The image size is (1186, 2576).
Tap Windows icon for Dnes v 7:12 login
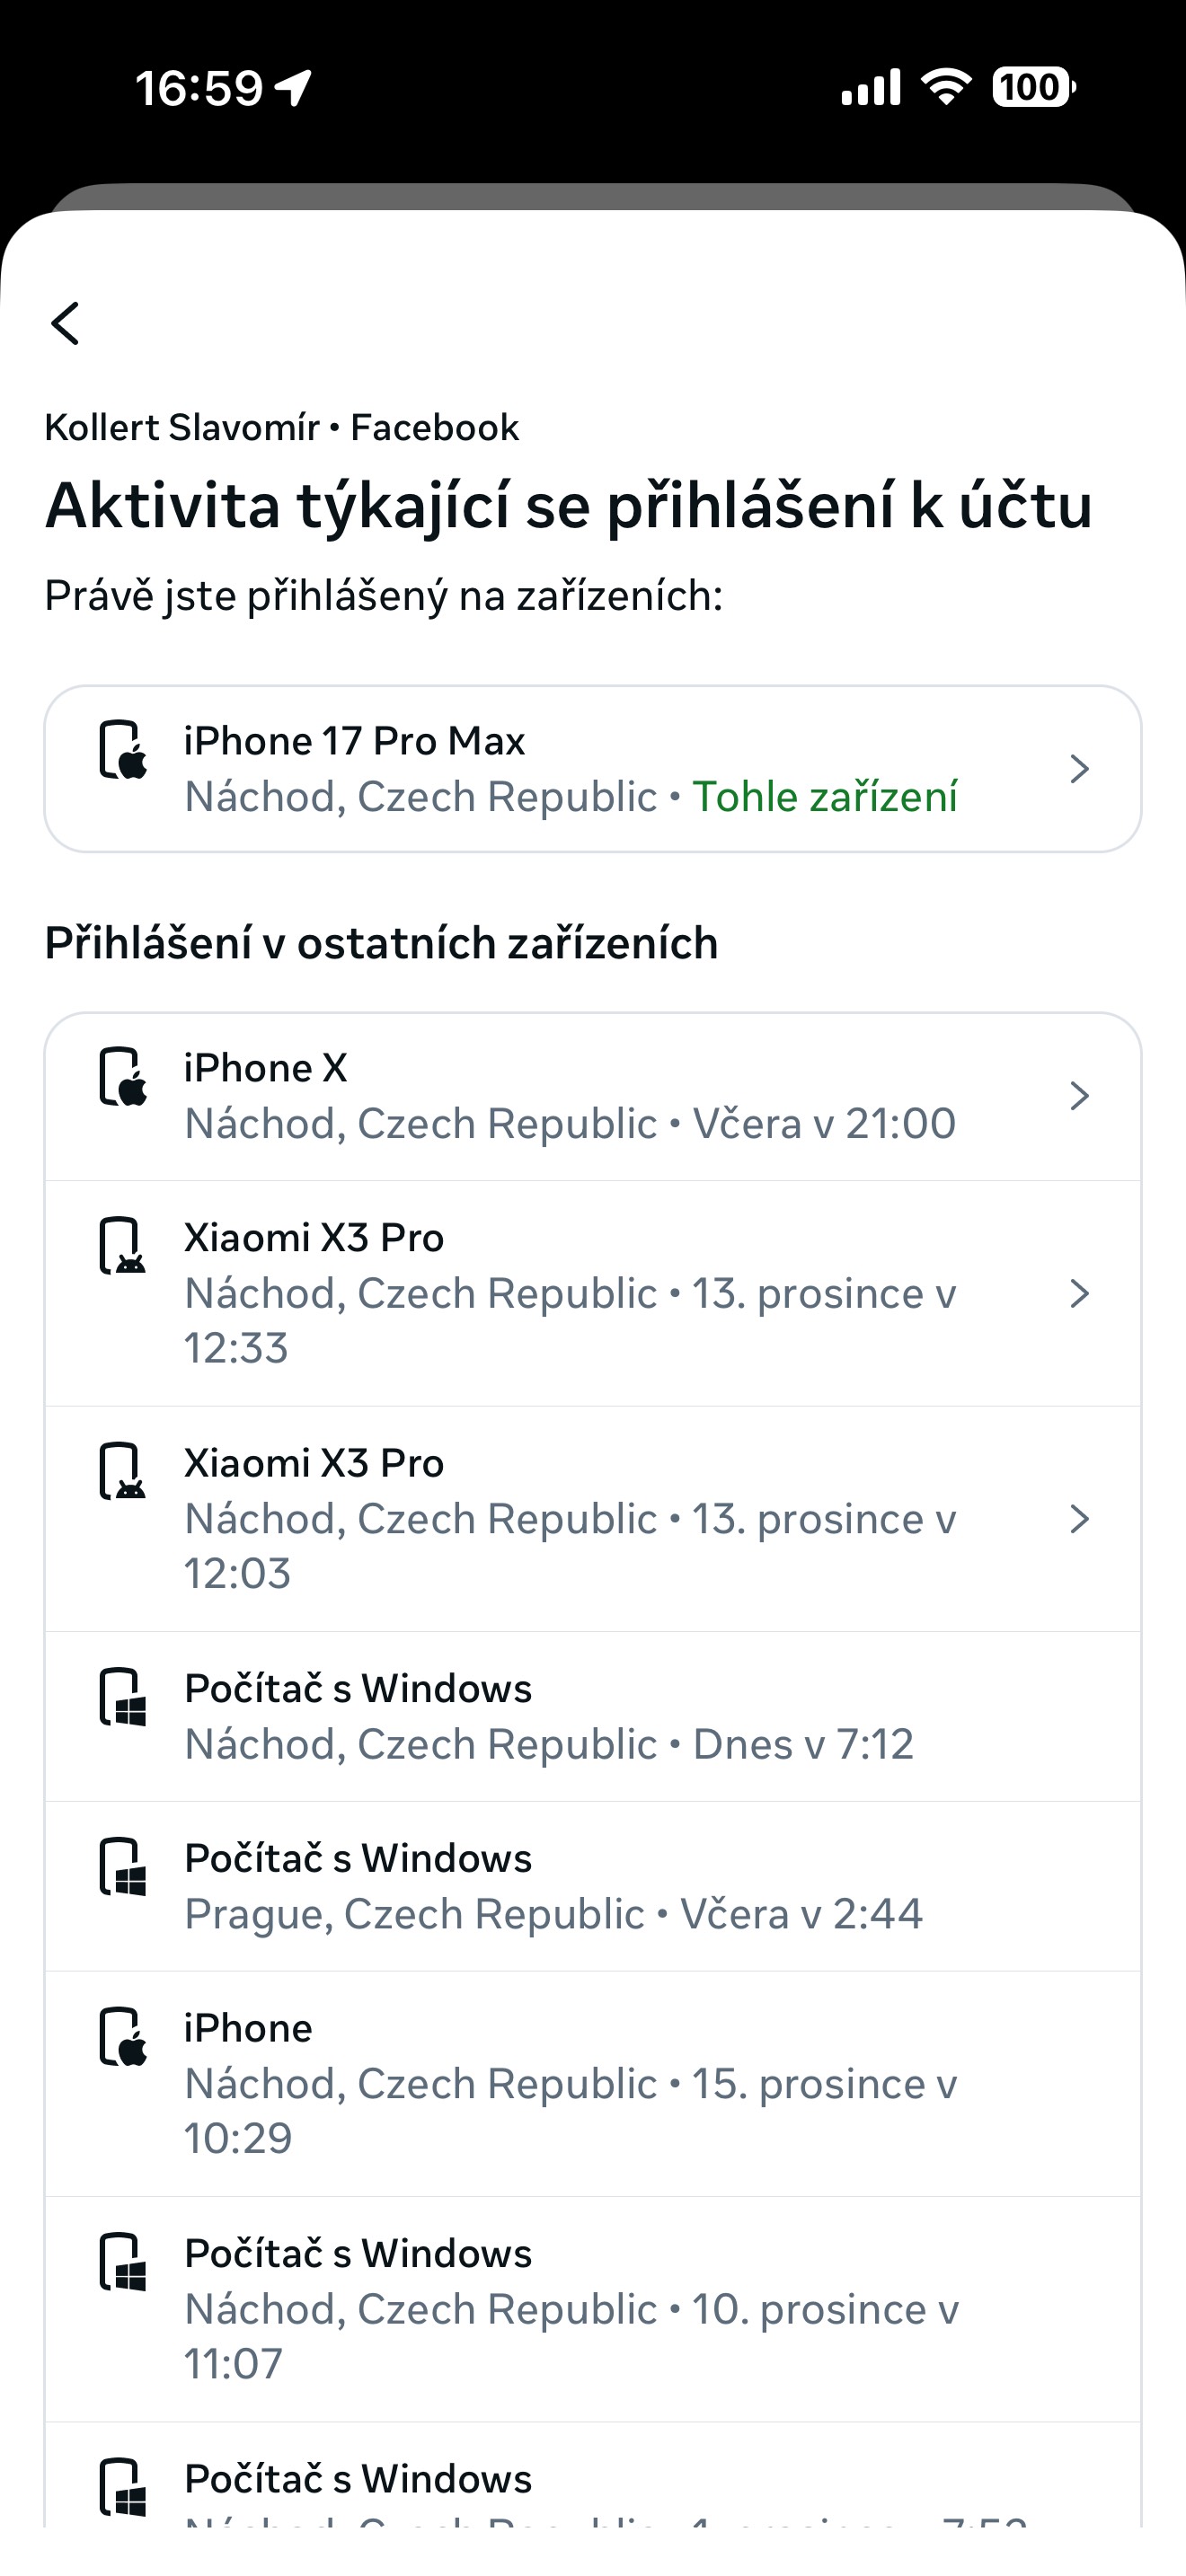123,1696
